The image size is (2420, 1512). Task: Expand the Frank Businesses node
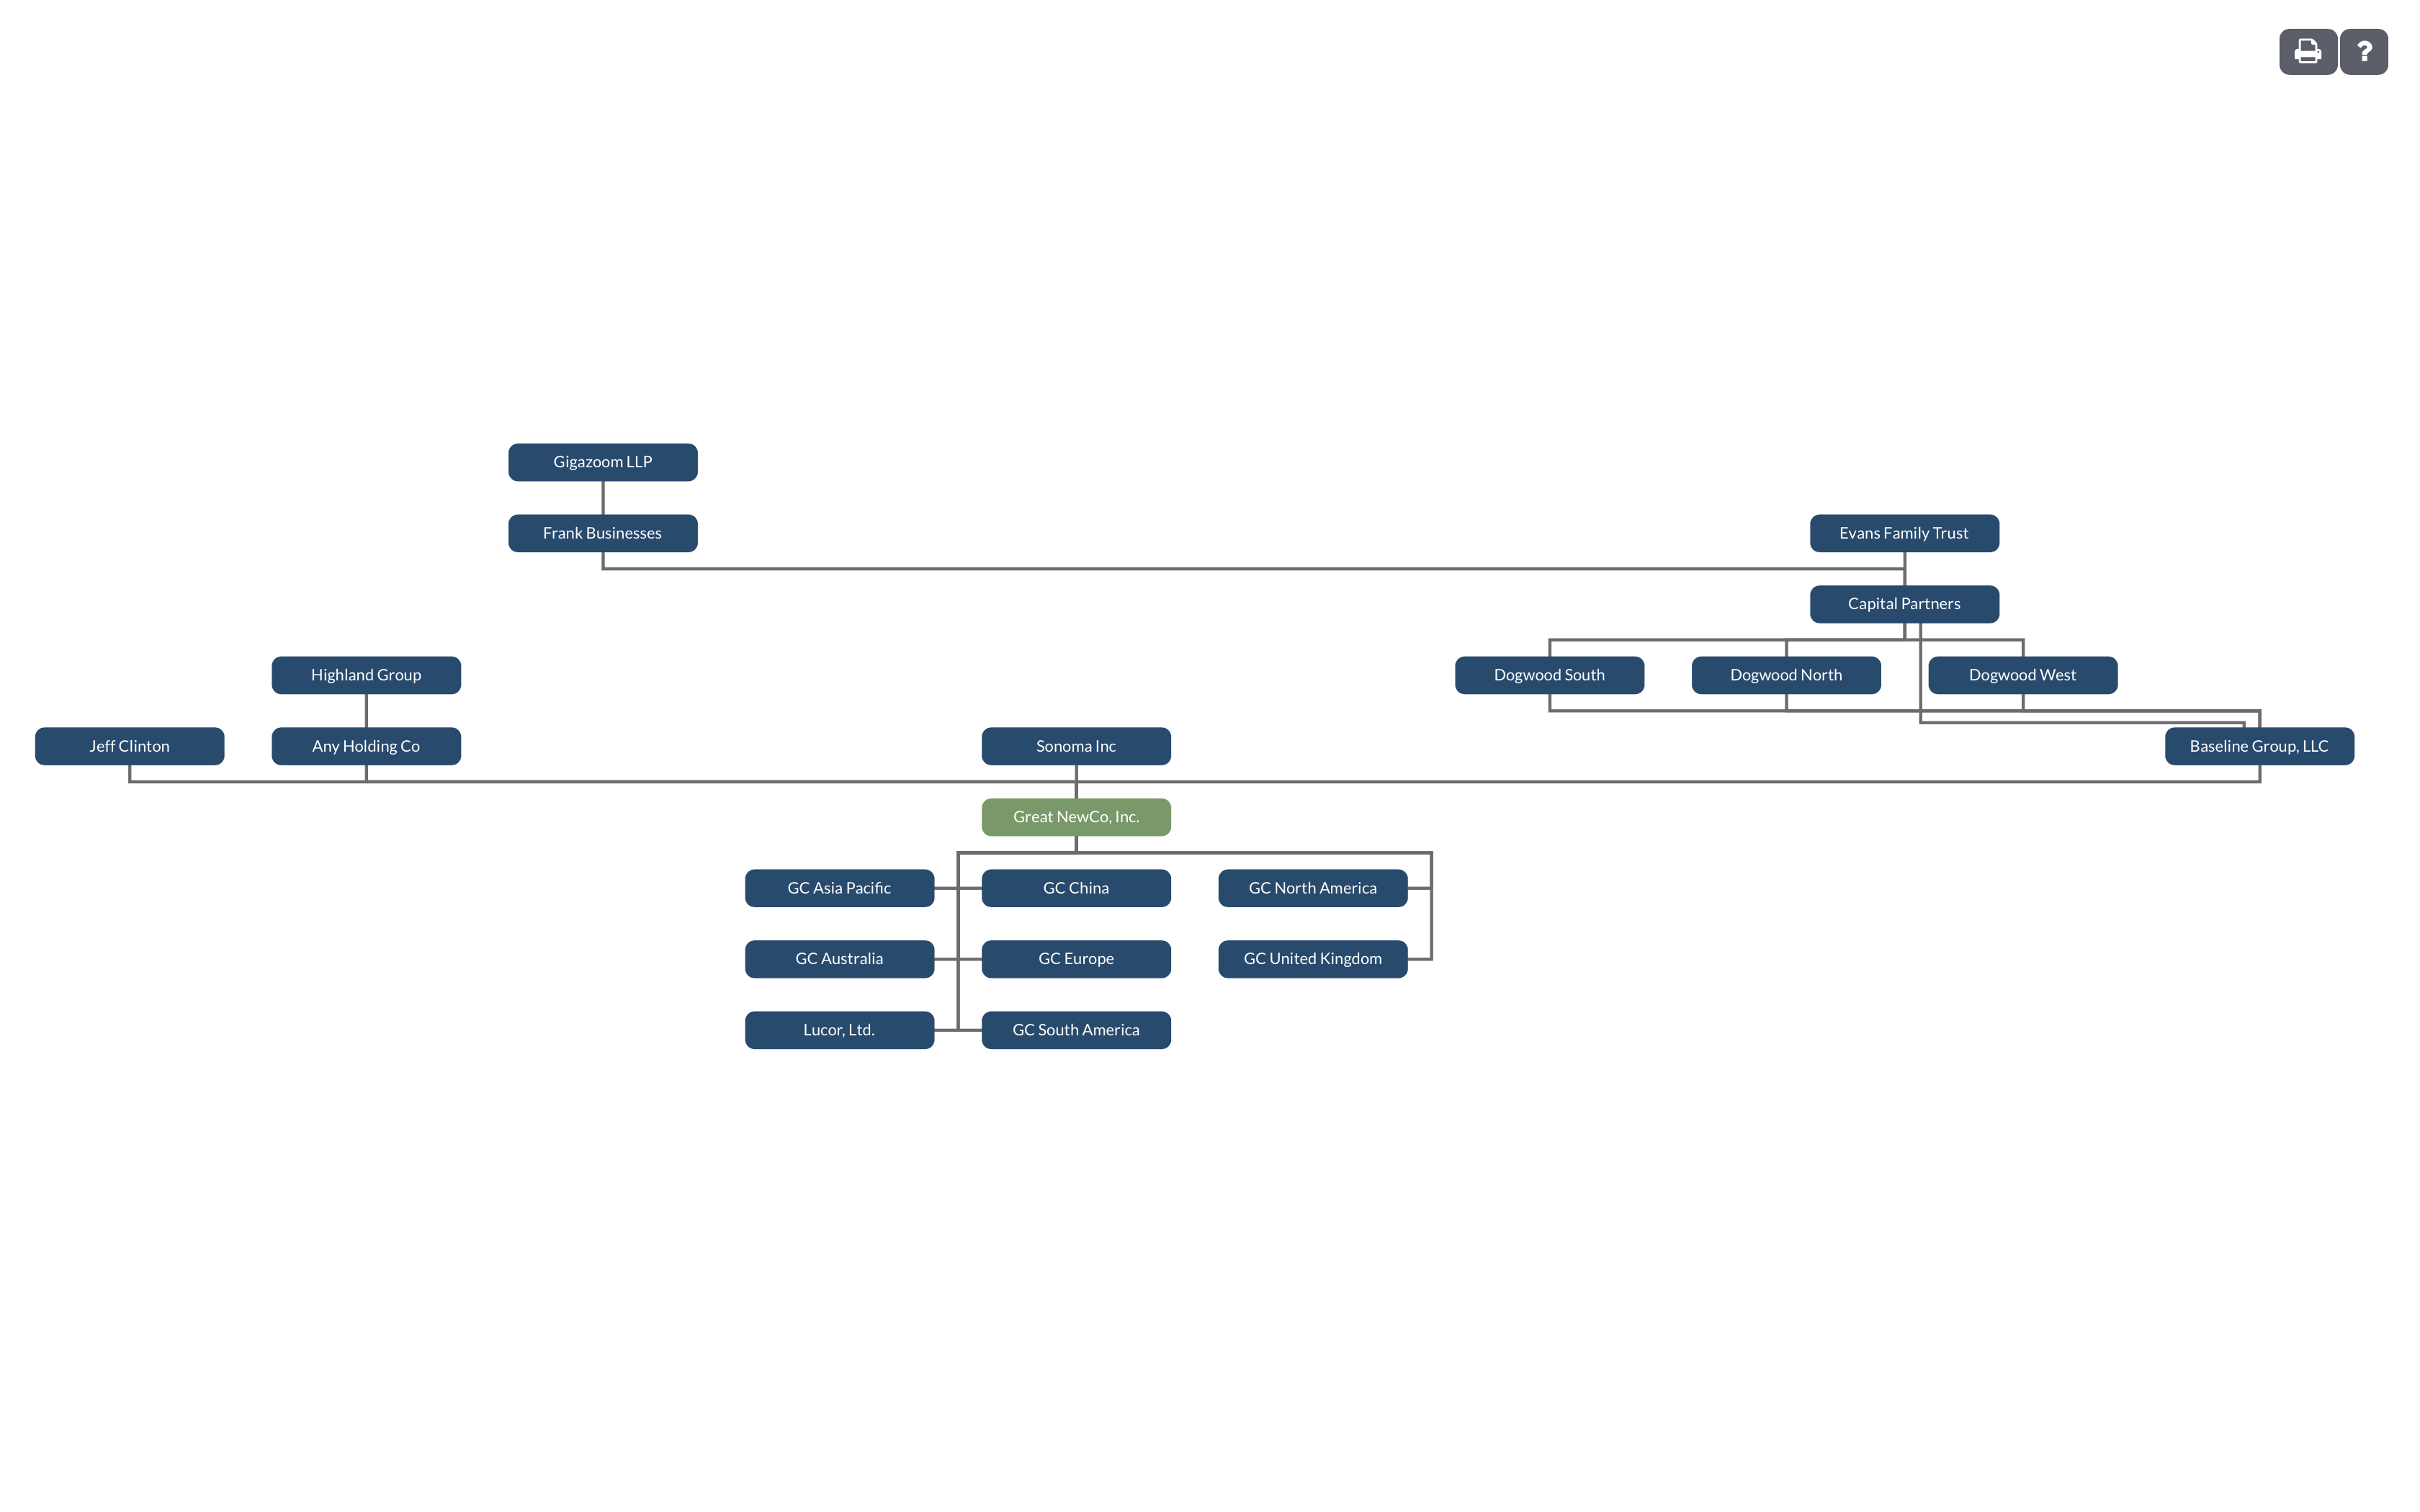[604, 531]
